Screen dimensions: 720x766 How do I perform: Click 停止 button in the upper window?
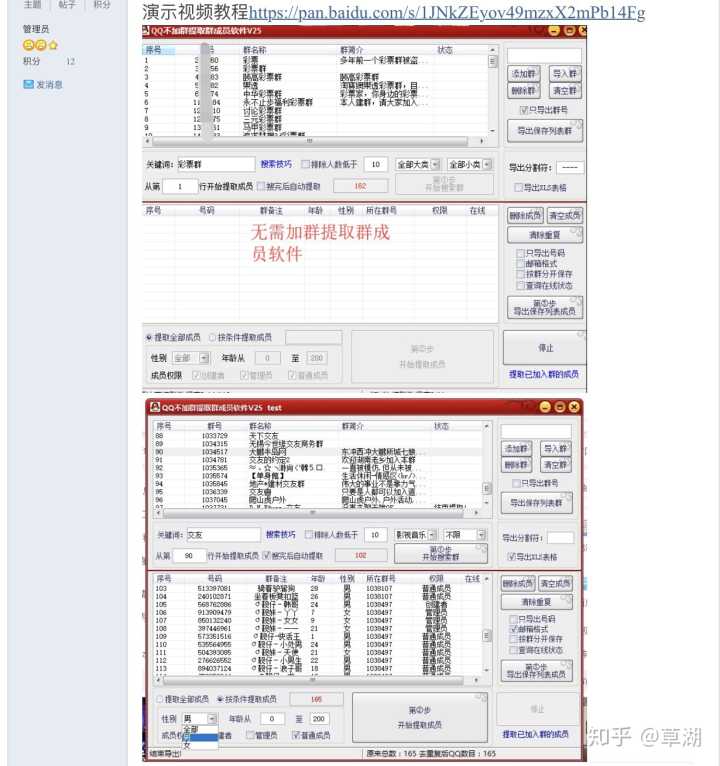[545, 348]
